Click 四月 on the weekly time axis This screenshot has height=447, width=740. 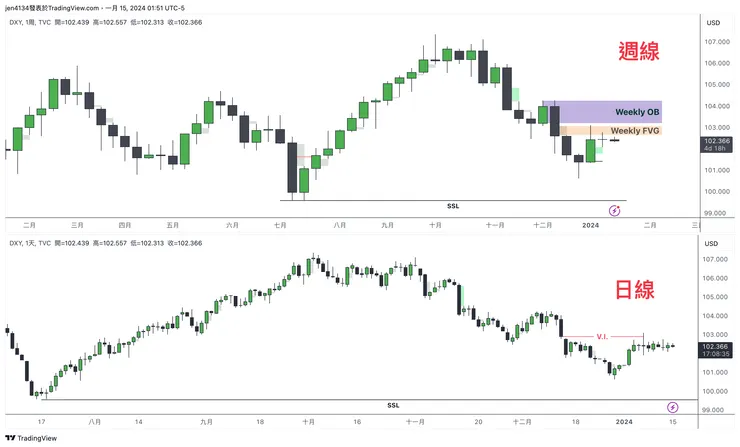click(125, 225)
